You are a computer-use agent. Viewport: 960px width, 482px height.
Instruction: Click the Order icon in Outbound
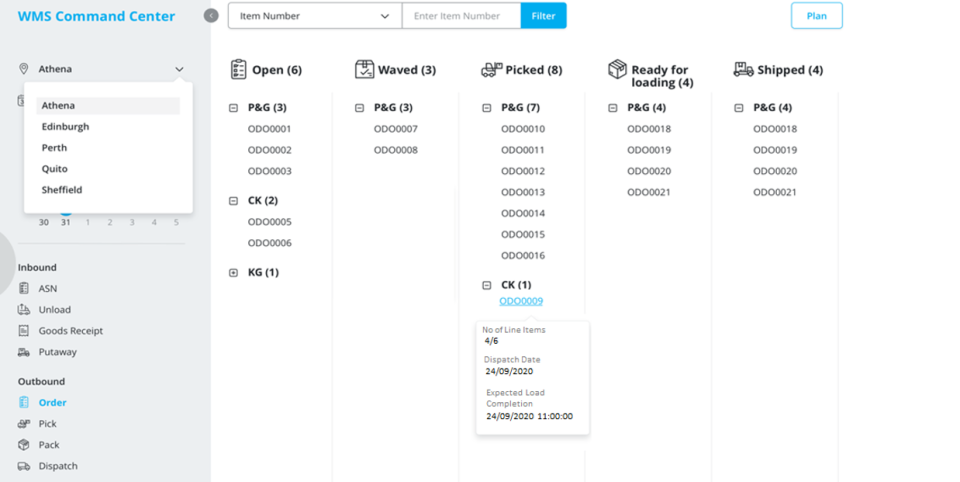pyautogui.click(x=24, y=402)
